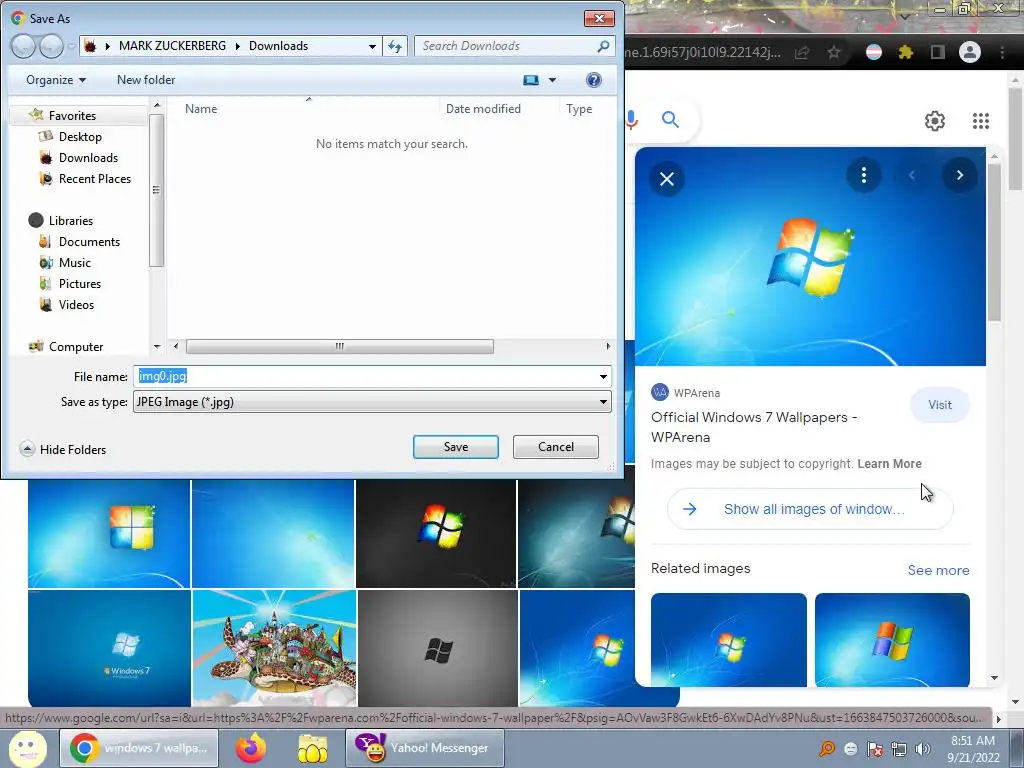Select Recent Places under Favorites
This screenshot has width=1024, height=768.
(x=94, y=178)
